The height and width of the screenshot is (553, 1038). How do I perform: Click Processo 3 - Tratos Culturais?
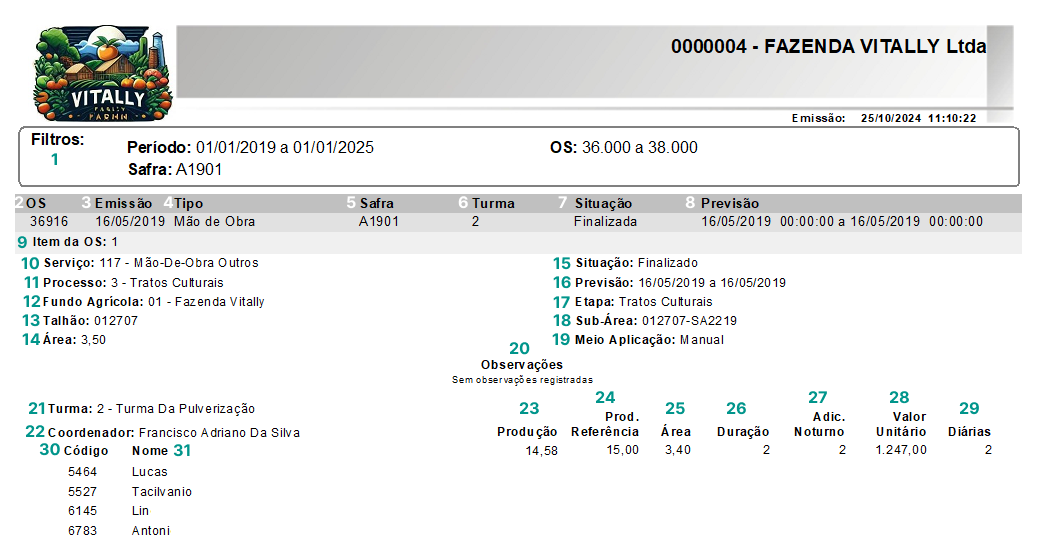133,283
